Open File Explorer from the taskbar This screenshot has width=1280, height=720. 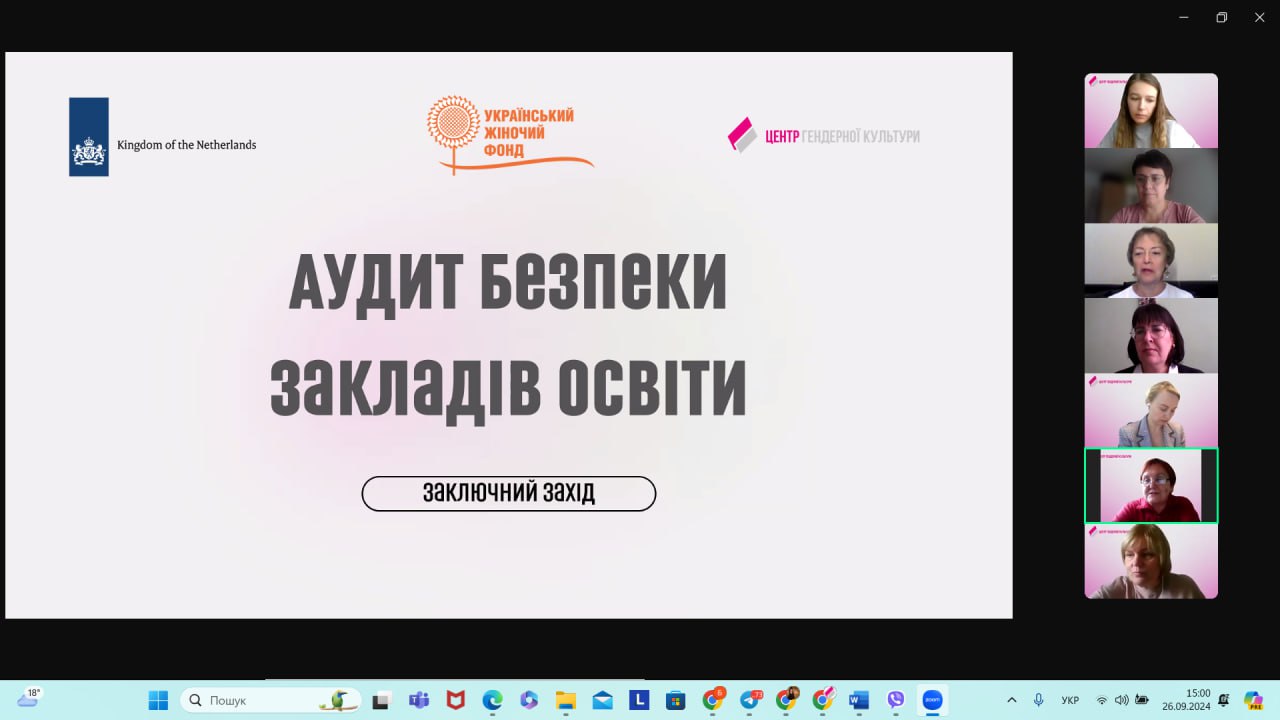click(x=565, y=700)
